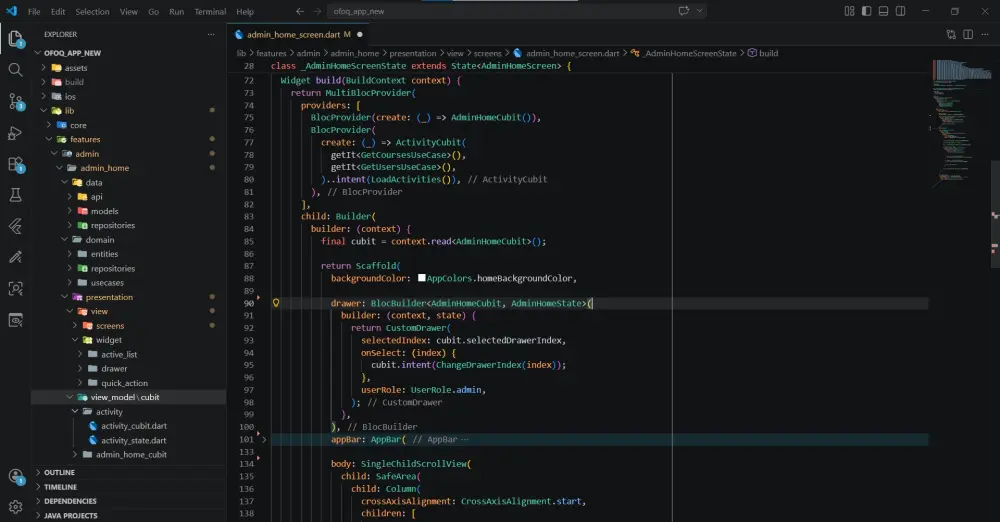The height and width of the screenshot is (522, 1000).
Task: Click breadcrumb presentation segment
Action: [x=413, y=53]
